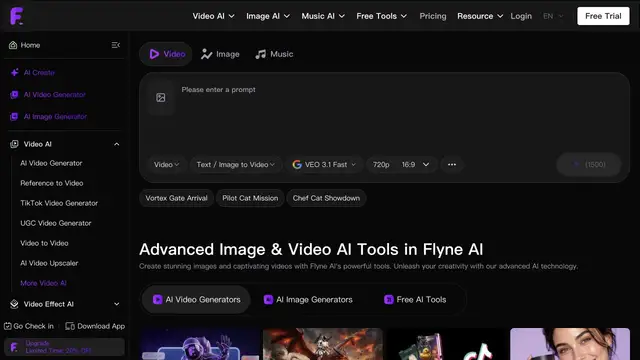Open AI Video Generator under Video AI
640x360 pixels.
pos(51,163)
